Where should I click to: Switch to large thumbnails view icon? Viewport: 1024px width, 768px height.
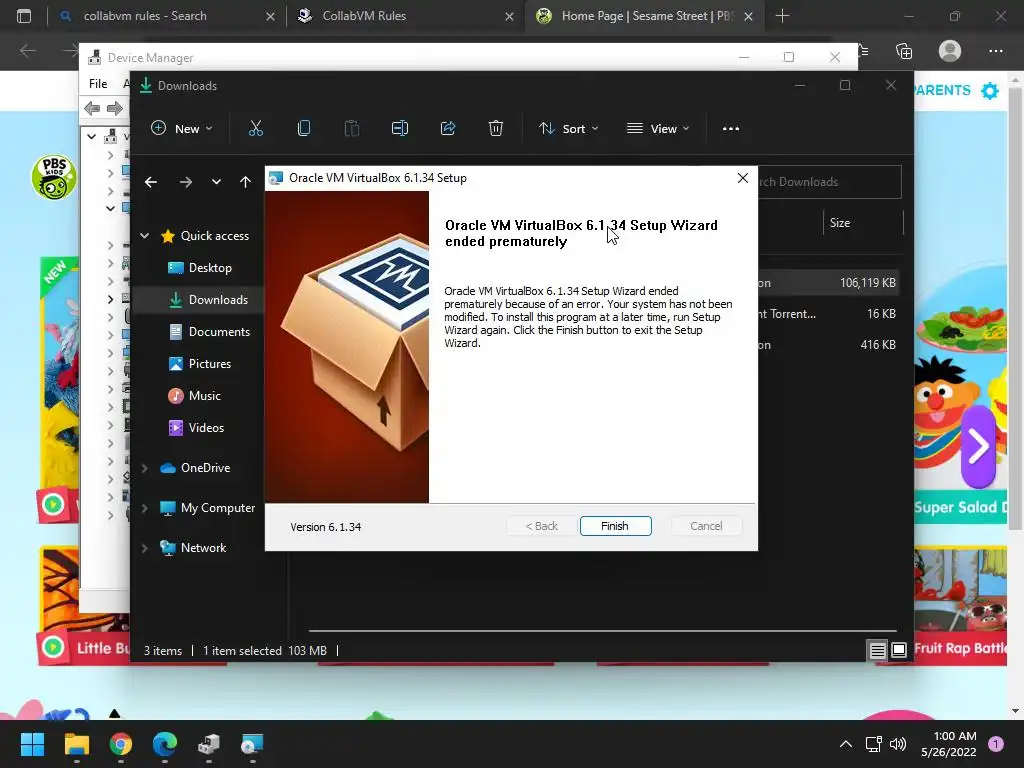tap(899, 650)
